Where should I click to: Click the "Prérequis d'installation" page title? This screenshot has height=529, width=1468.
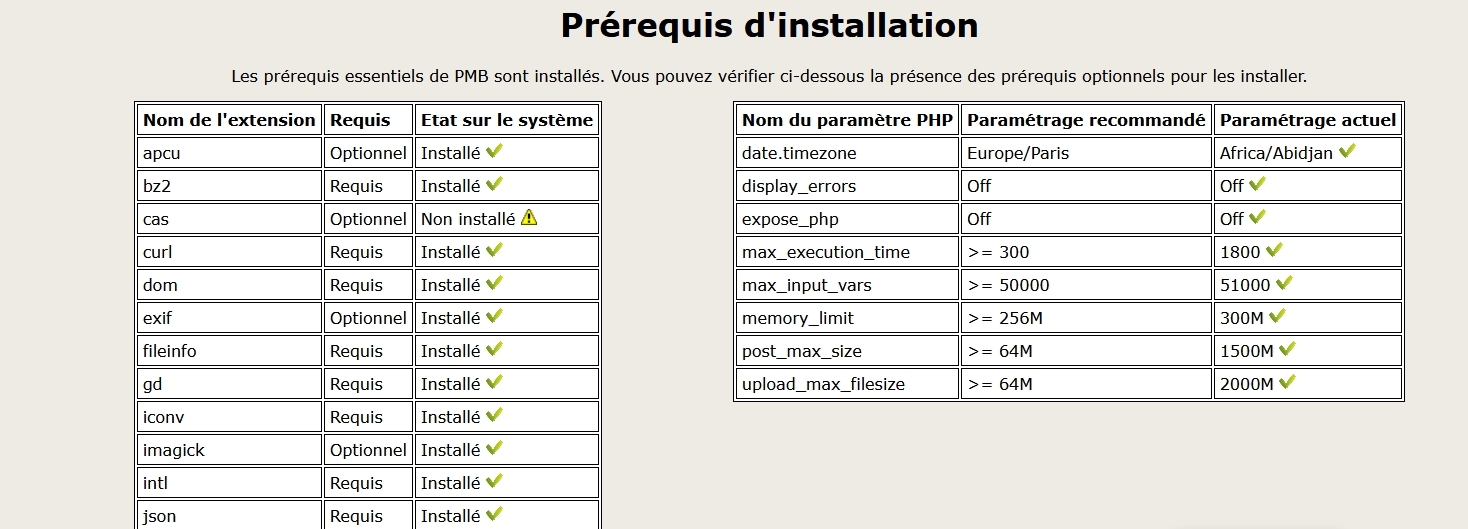[769, 25]
